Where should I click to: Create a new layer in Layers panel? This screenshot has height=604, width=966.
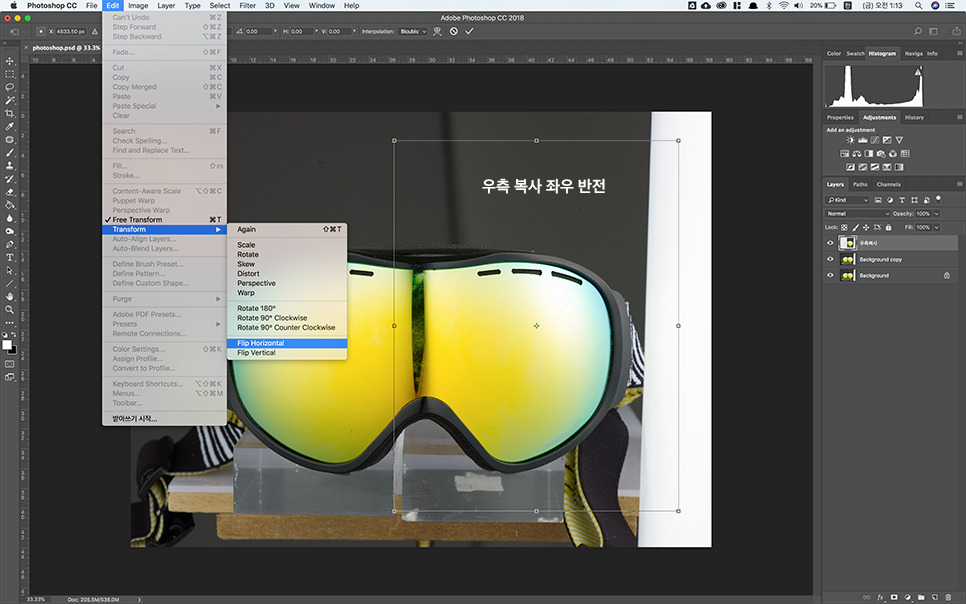tap(934, 597)
